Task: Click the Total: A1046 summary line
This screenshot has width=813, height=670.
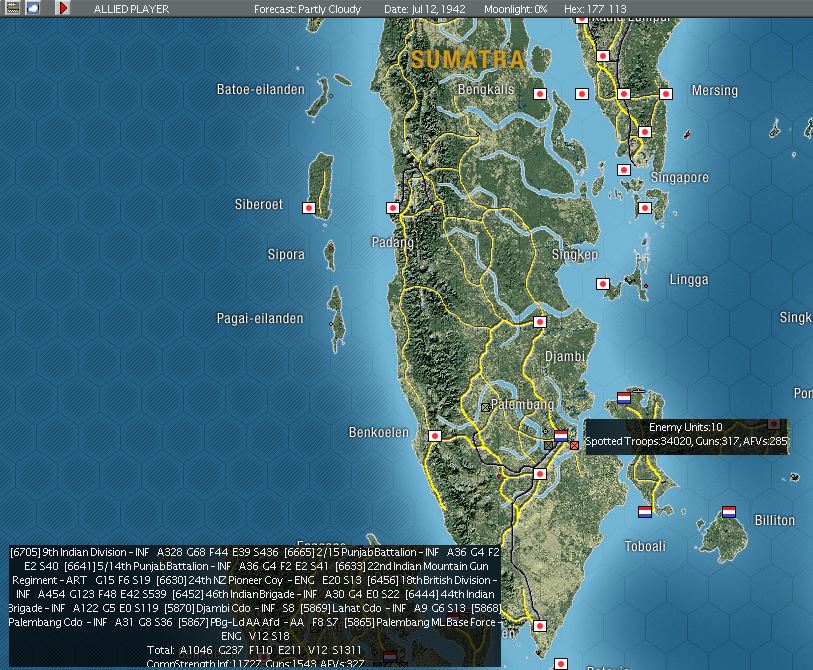Action: coord(255,650)
